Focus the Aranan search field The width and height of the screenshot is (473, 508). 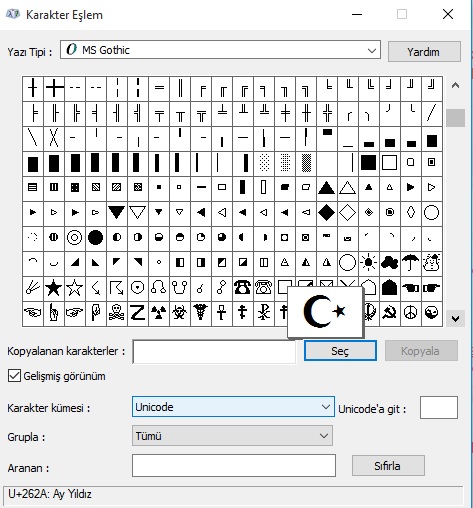point(234,465)
